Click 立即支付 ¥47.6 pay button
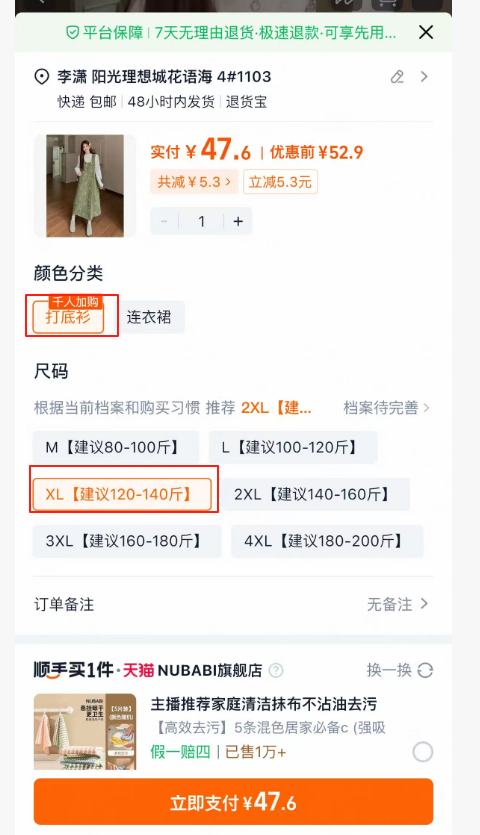This screenshot has width=480, height=835. coord(233,802)
